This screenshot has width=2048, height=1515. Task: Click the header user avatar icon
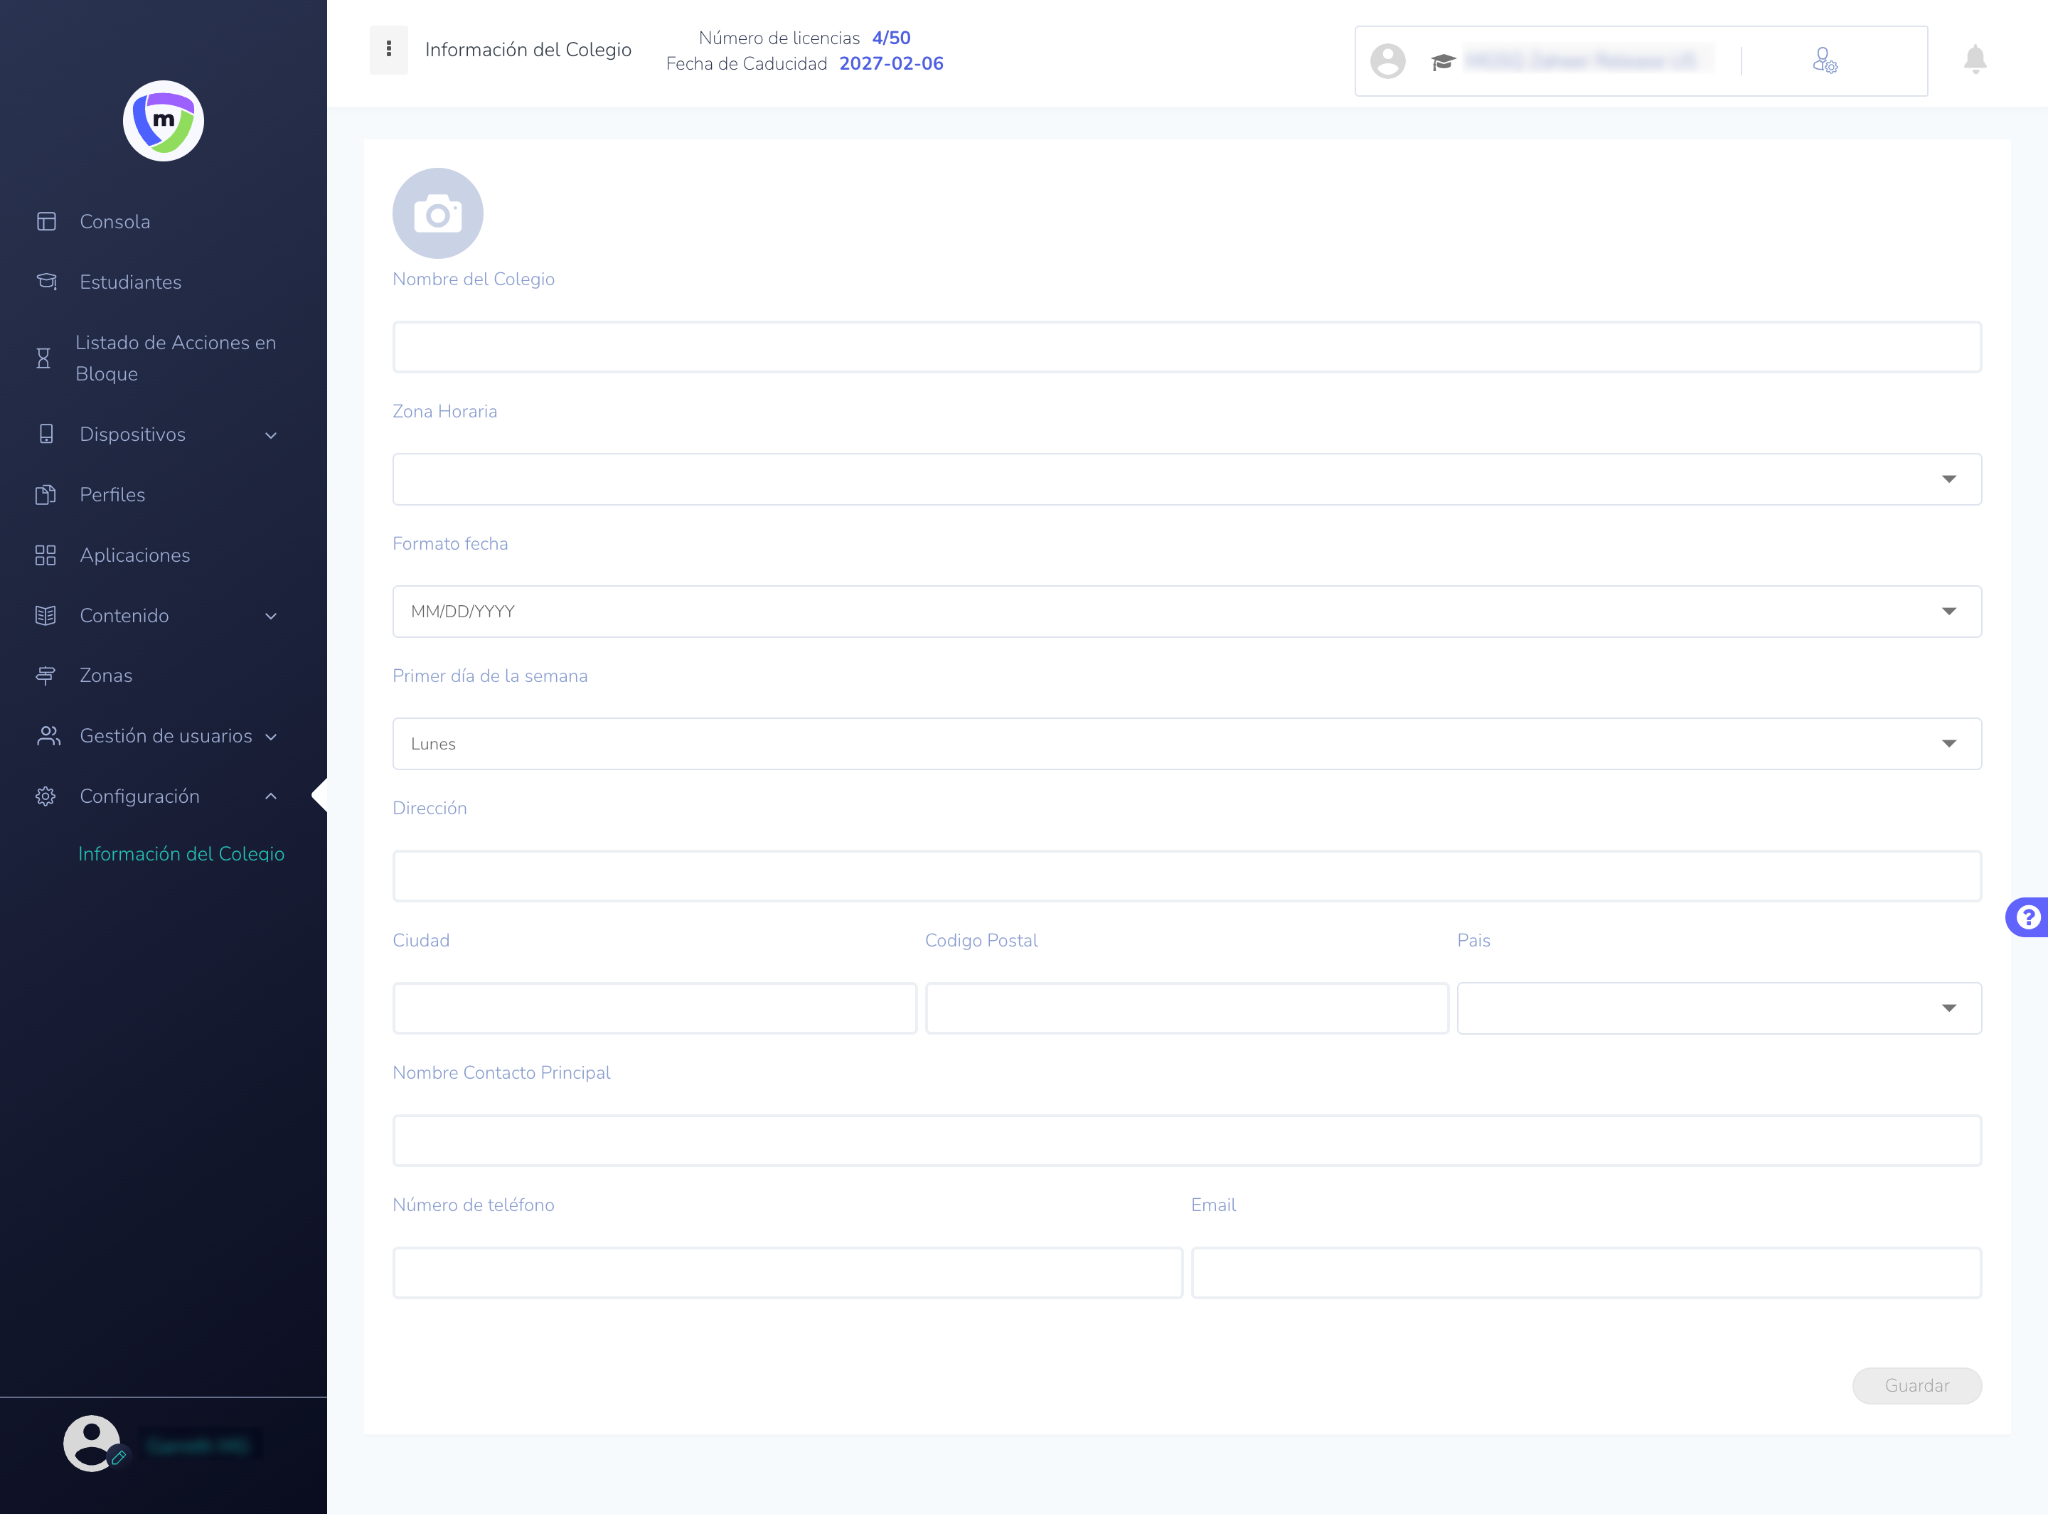tap(1387, 61)
